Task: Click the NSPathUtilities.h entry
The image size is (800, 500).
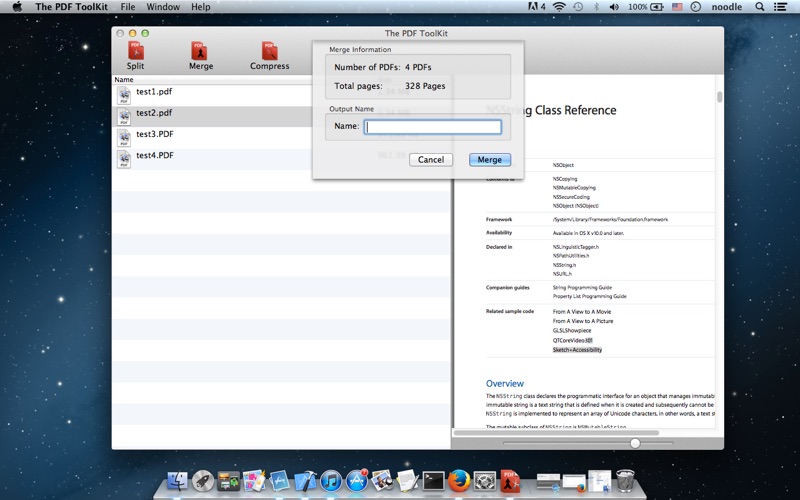Action: point(570,256)
